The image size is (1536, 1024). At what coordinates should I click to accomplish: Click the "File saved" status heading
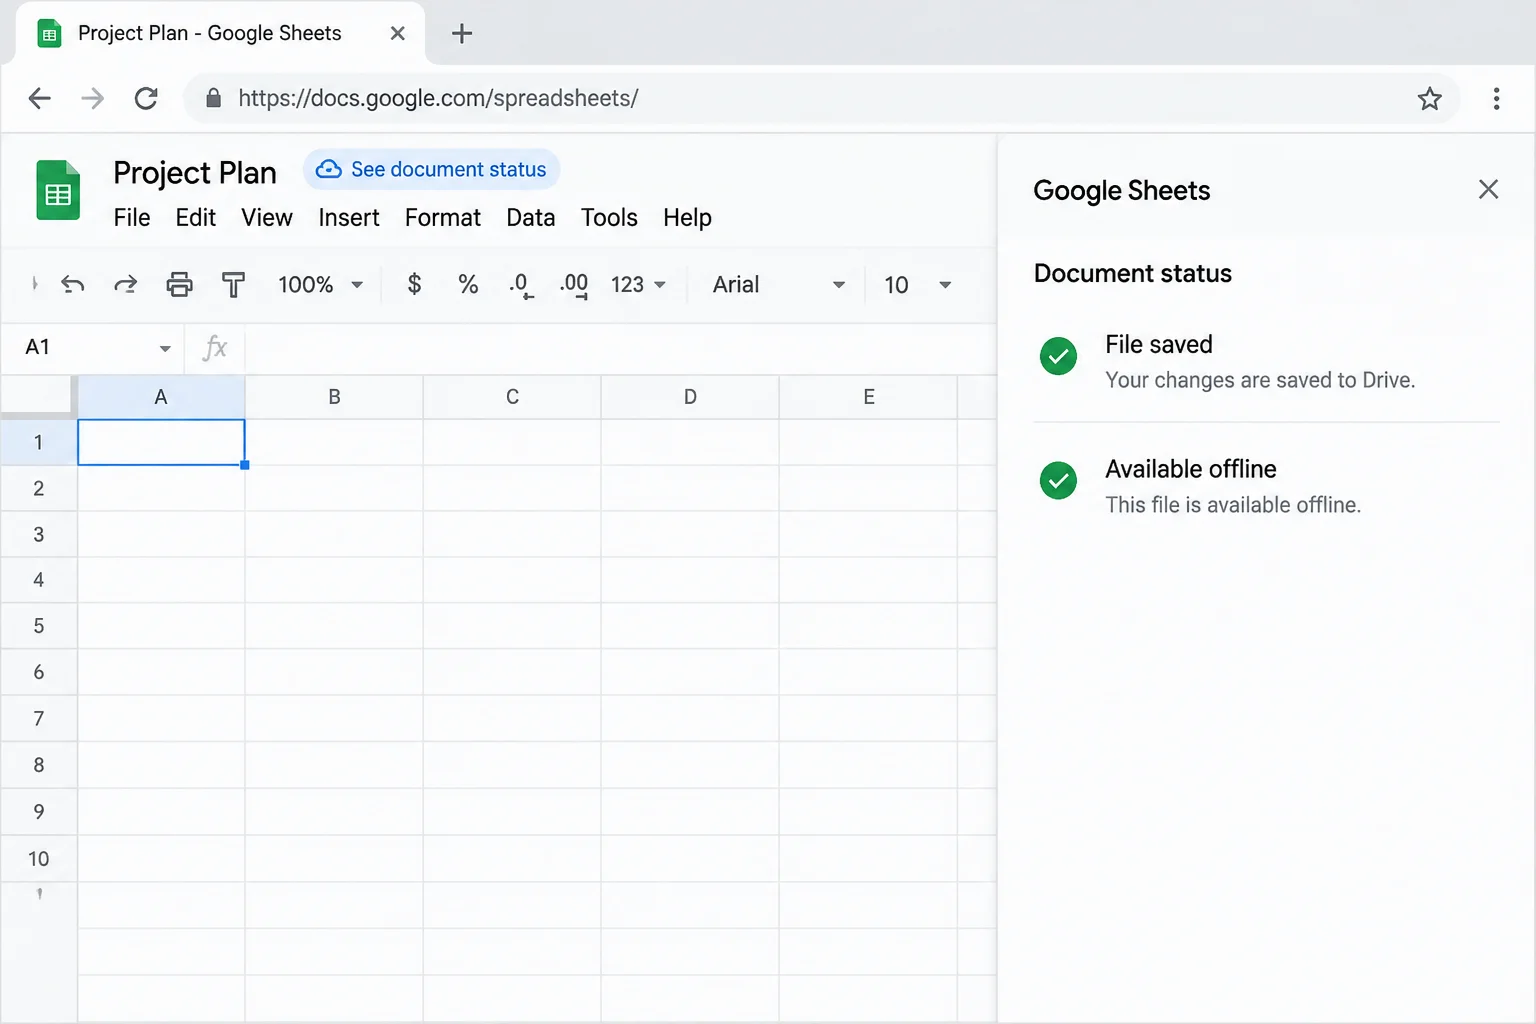coord(1159,345)
